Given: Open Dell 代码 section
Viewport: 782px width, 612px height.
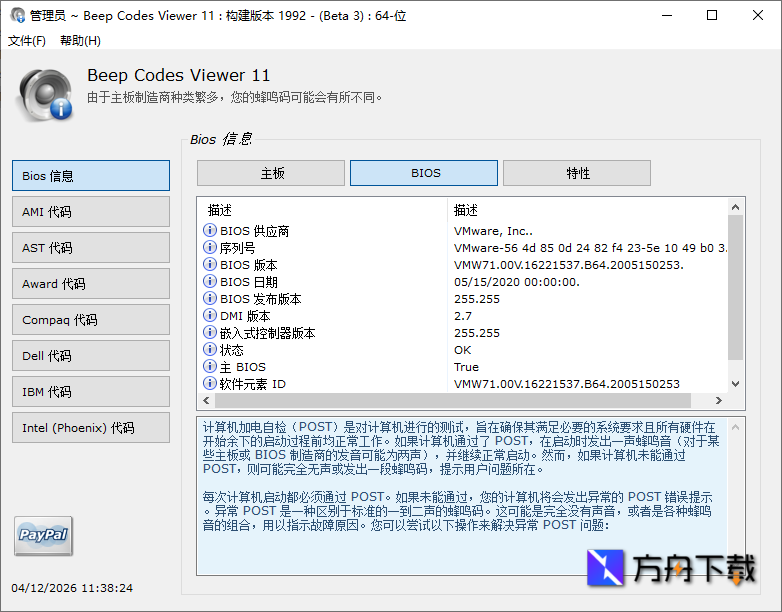Looking at the screenshot, I should (x=91, y=356).
